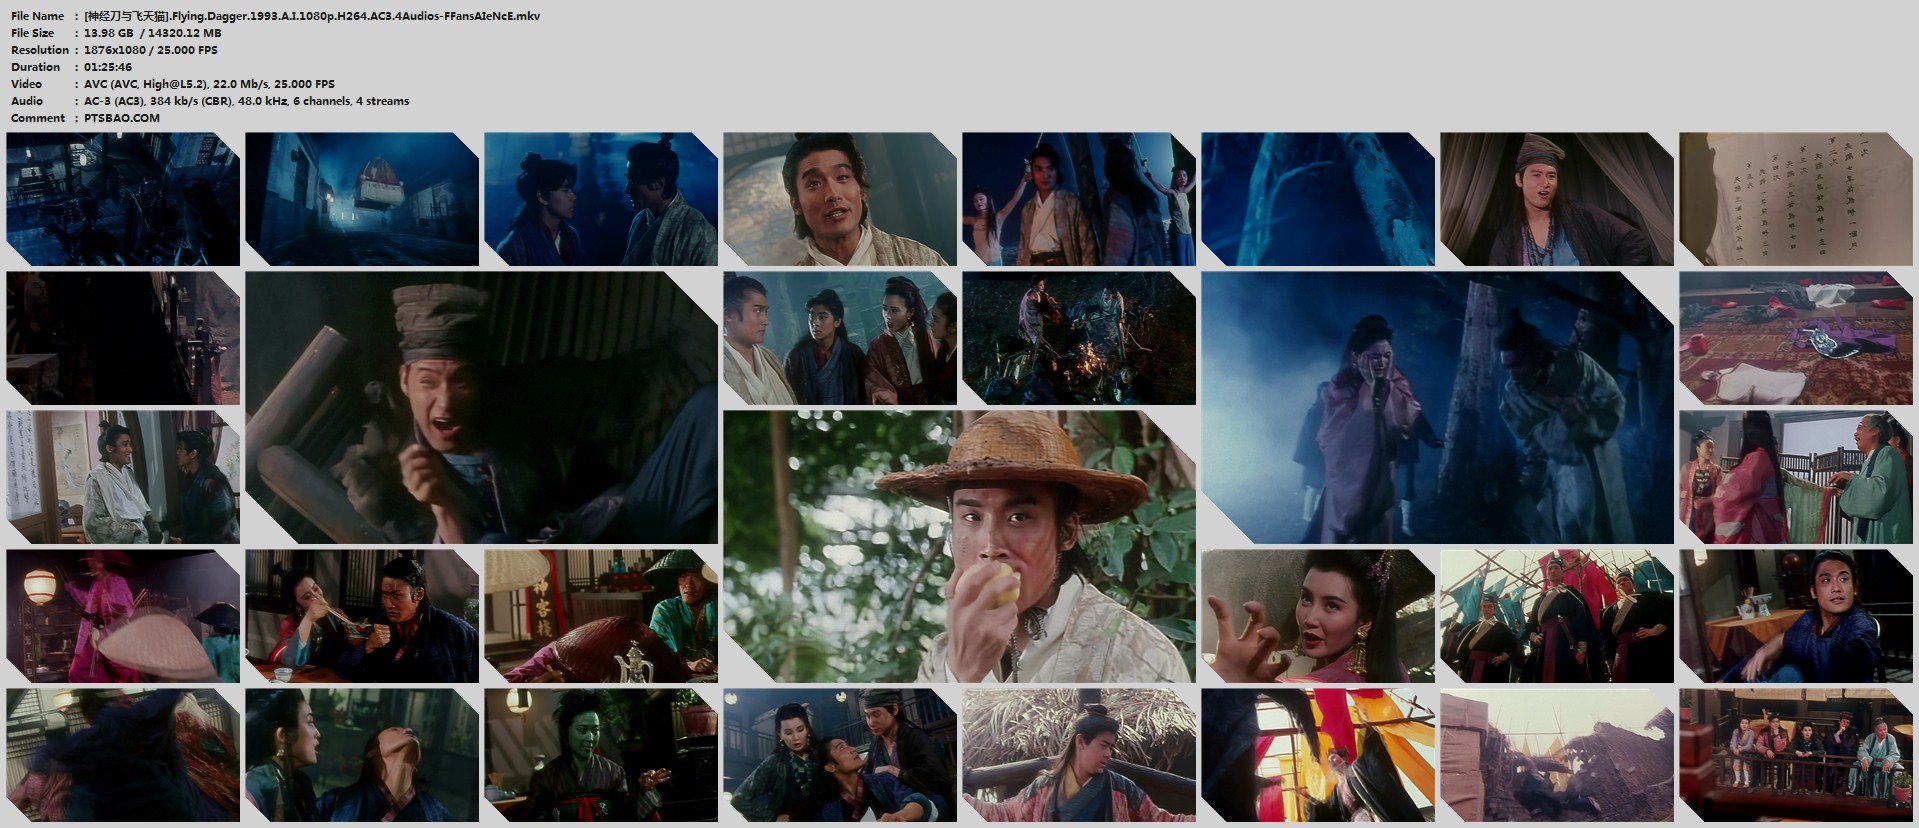1919x828 pixels.
Task: Click the File Name text with Flying.Dagger.1993 mkv
Action: [x=312, y=16]
